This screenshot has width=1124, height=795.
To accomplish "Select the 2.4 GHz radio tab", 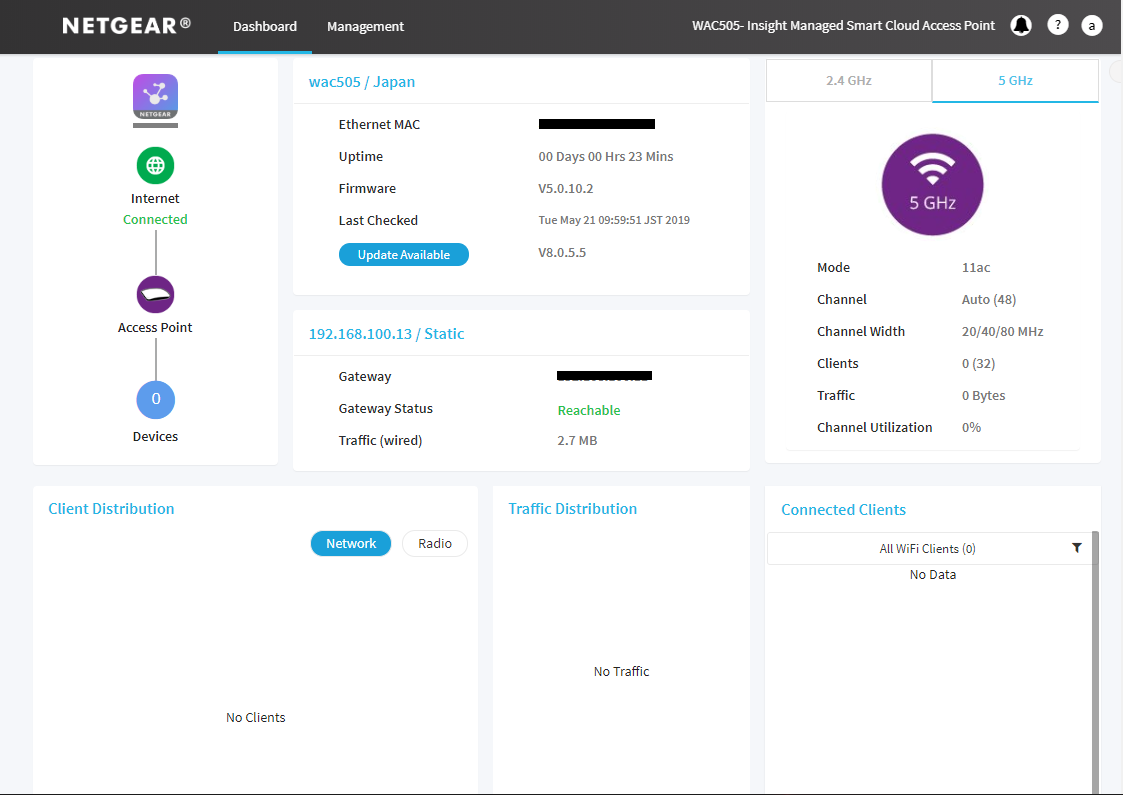I will 849,80.
